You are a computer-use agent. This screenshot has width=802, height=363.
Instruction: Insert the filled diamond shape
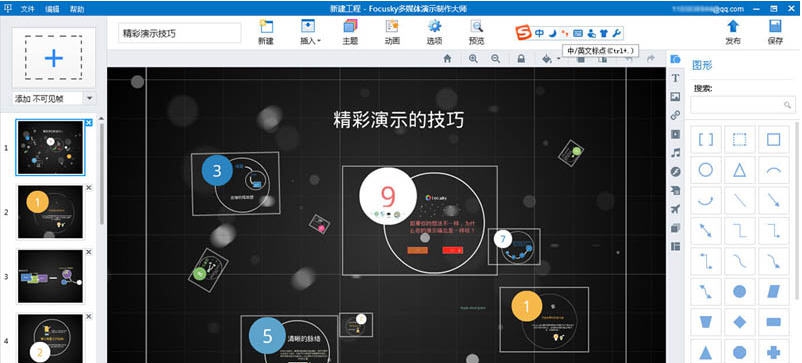coord(740,322)
